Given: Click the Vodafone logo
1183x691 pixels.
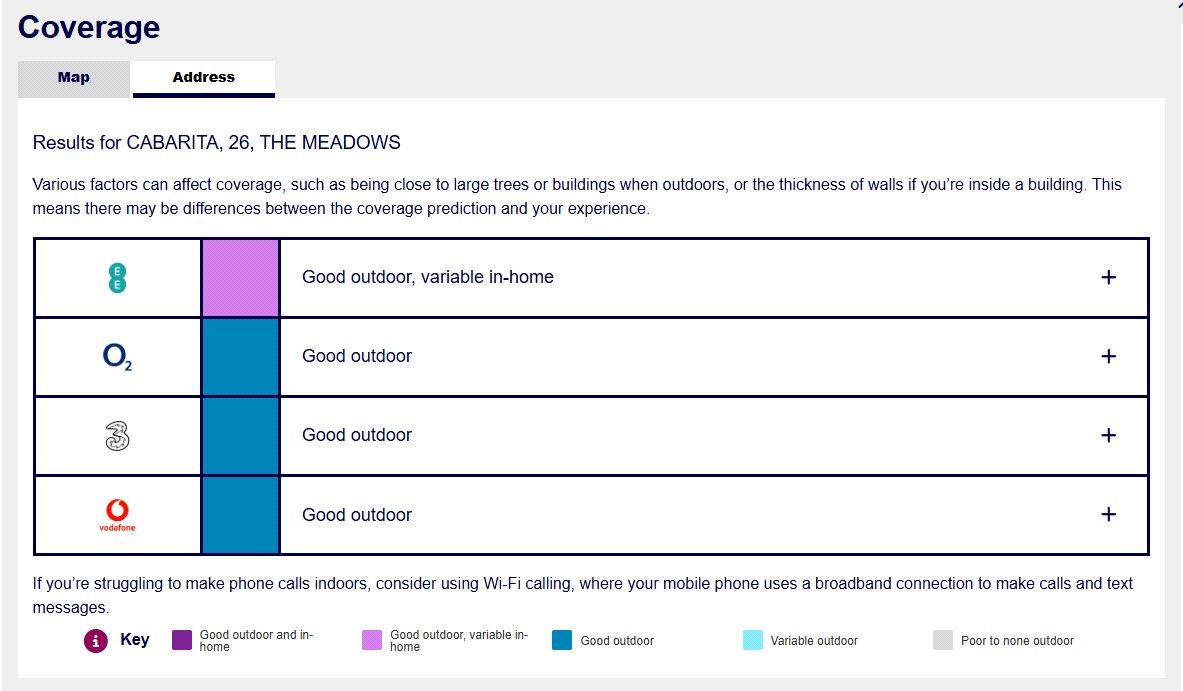Looking at the screenshot, I should 117,515.
